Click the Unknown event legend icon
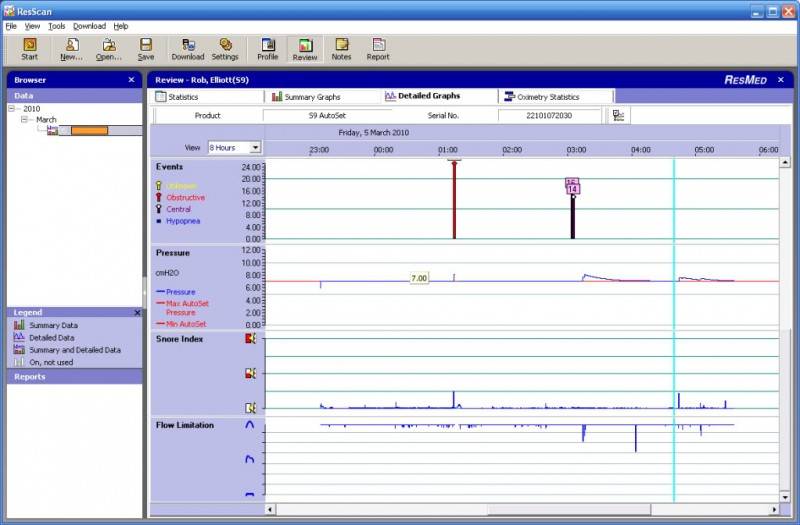 [159, 185]
